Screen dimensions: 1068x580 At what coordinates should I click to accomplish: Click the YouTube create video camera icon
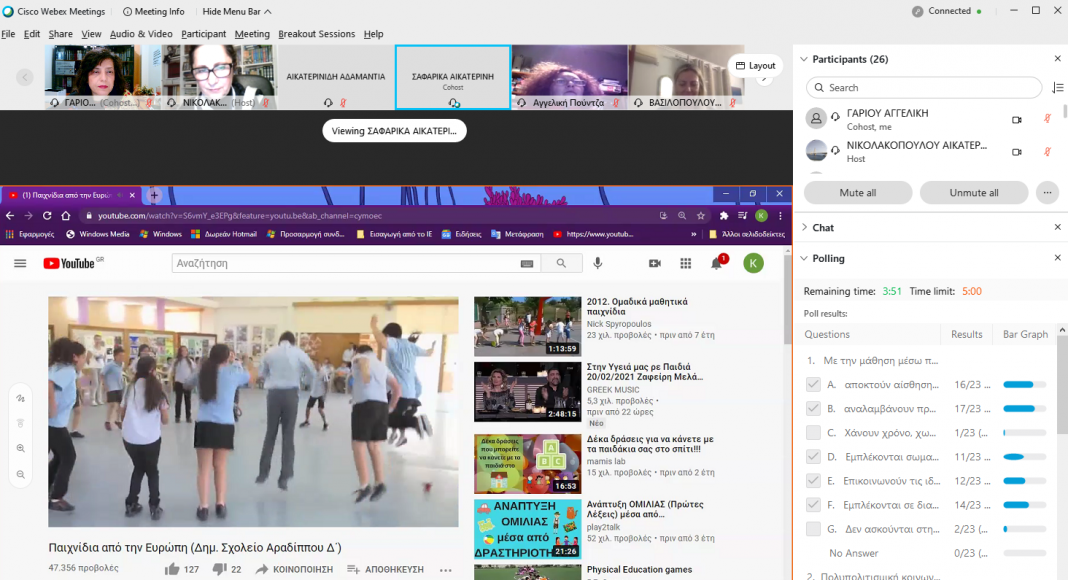[655, 263]
